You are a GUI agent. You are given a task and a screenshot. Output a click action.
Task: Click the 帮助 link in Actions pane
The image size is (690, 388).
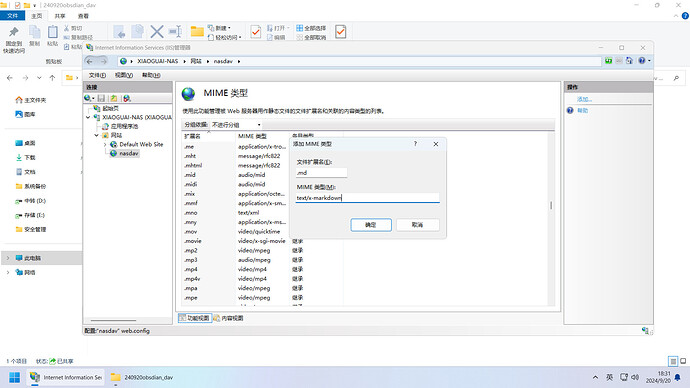point(583,110)
